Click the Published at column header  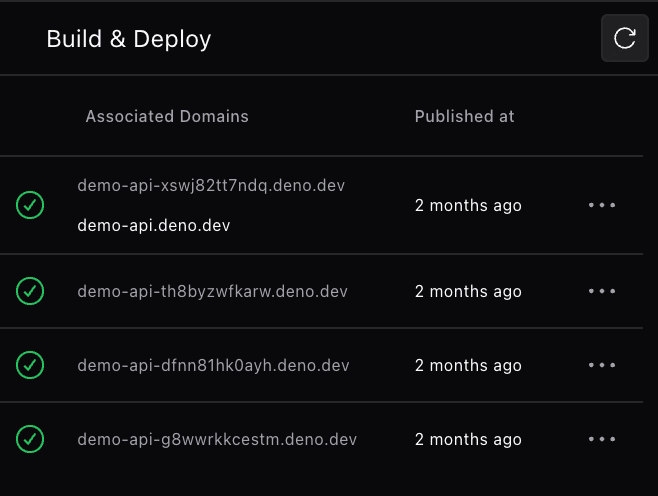pyautogui.click(x=465, y=116)
